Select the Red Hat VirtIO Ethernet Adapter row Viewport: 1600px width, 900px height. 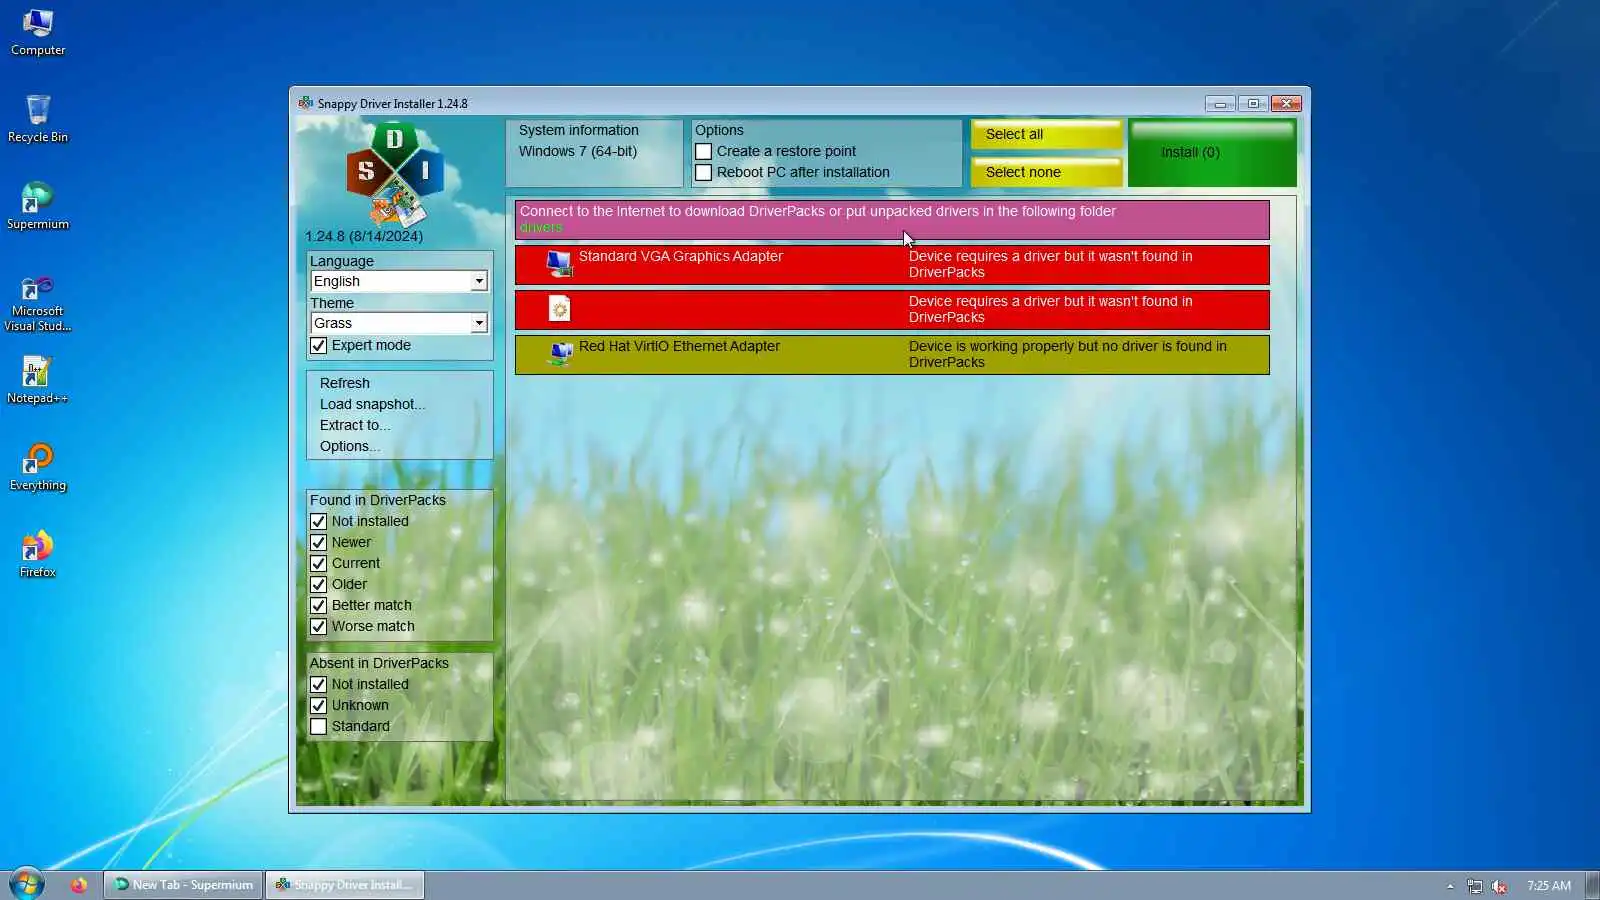[x=892, y=355]
